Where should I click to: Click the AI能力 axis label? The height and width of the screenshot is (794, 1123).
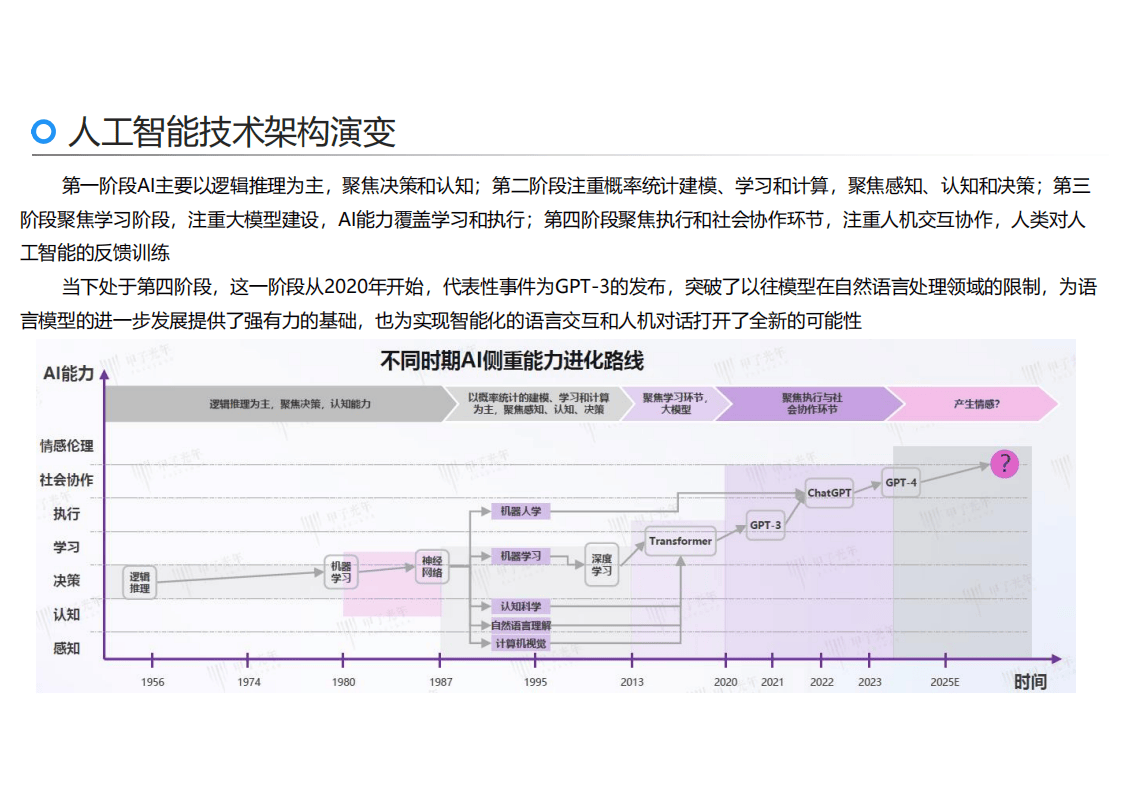(69, 373)
